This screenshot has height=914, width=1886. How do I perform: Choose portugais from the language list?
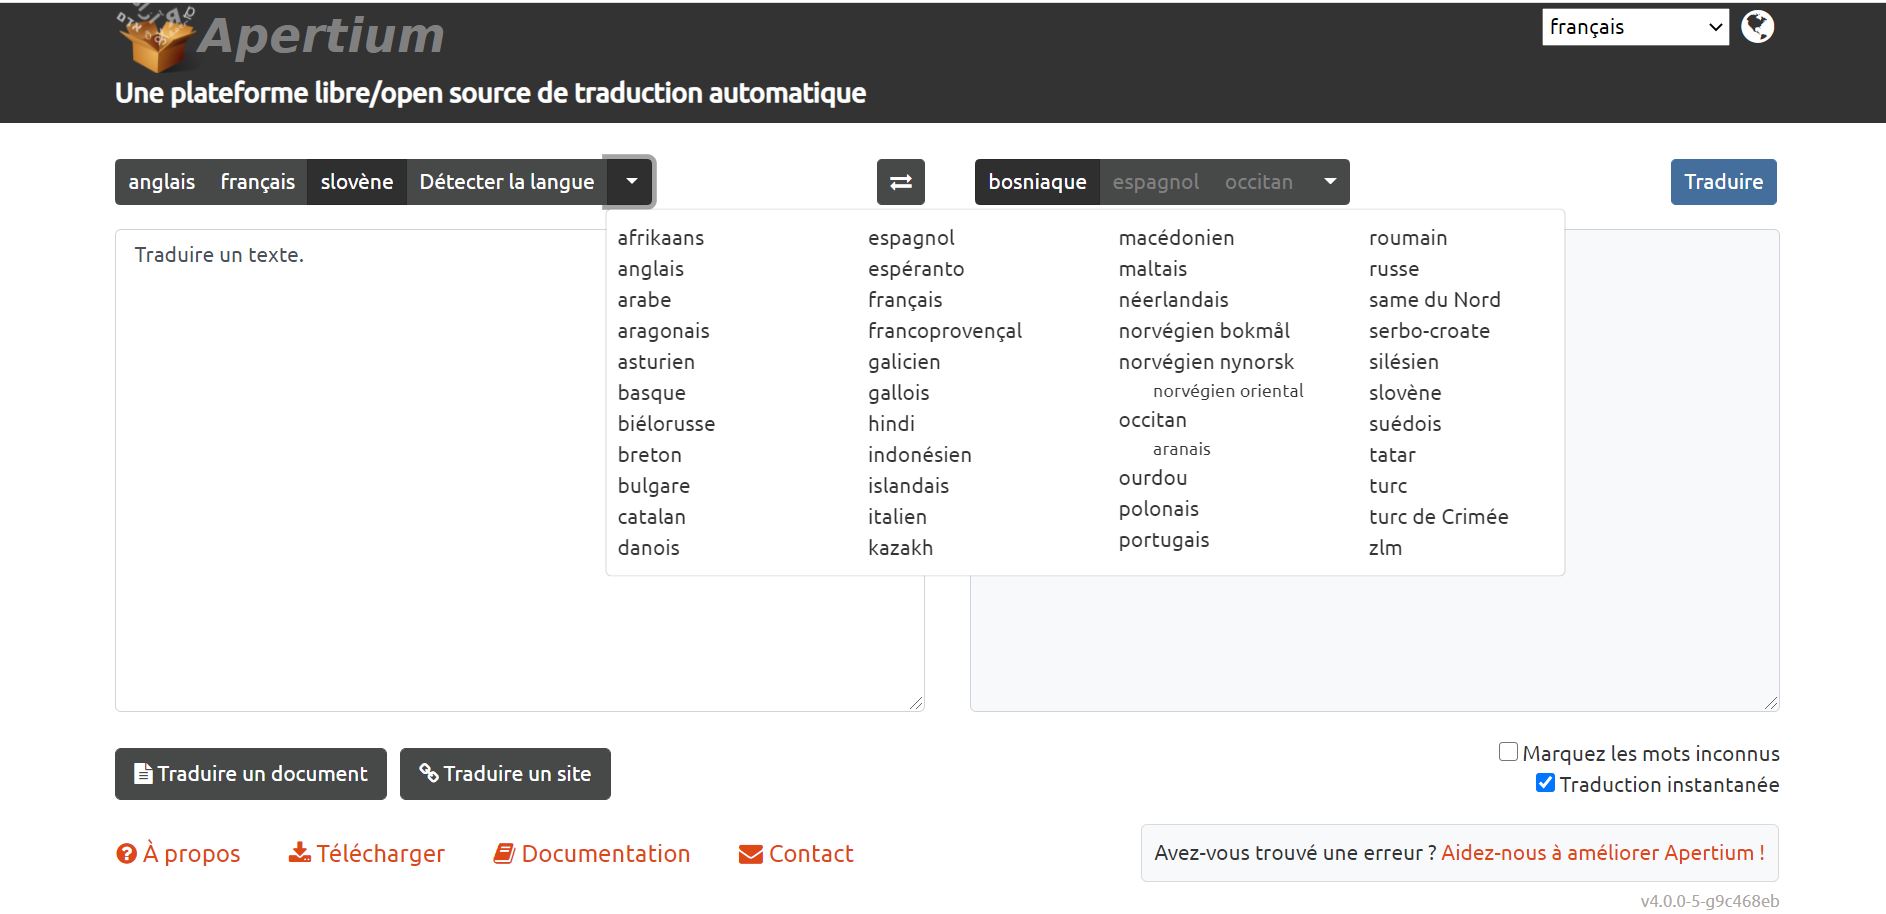[x=1164, y=540]
